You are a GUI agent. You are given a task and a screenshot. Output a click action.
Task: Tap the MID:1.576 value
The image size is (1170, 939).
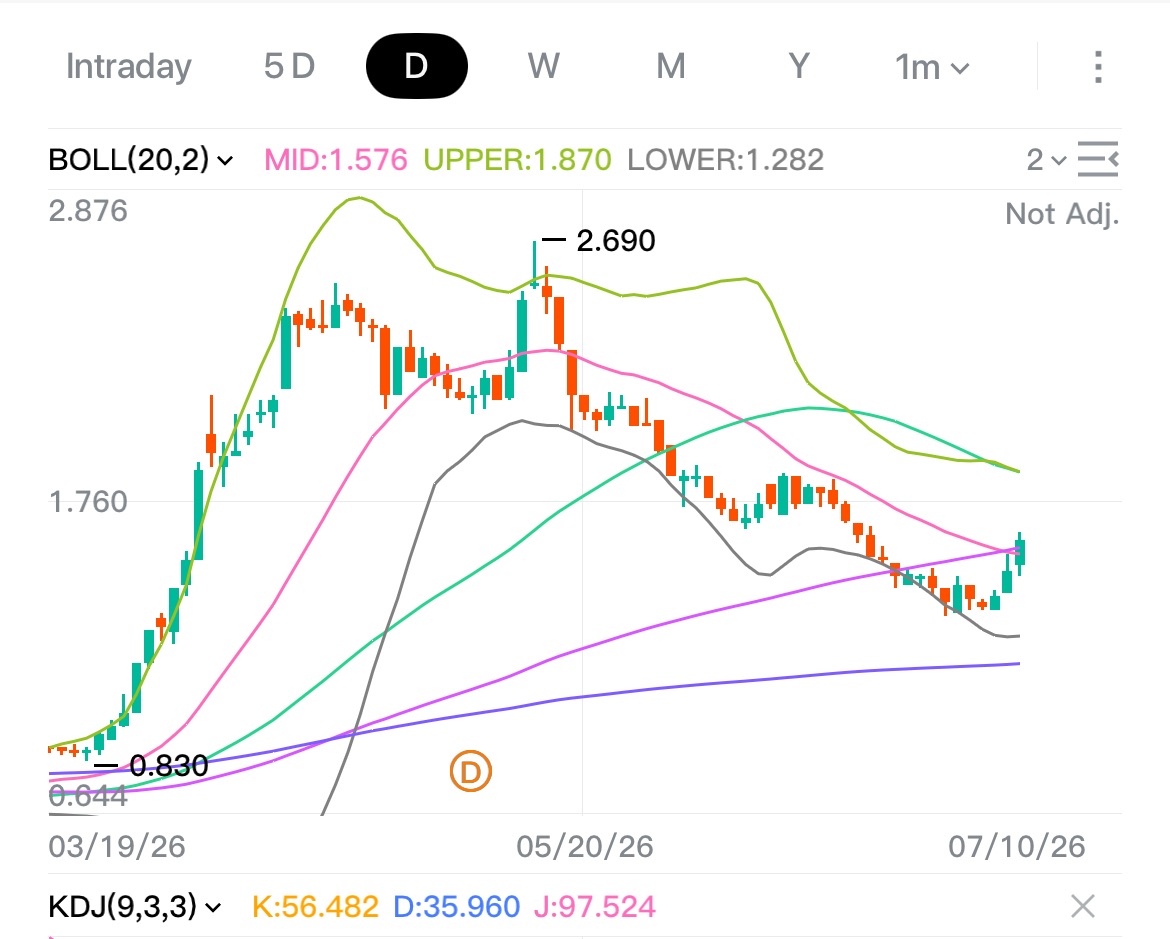click(x=336, y=160)
